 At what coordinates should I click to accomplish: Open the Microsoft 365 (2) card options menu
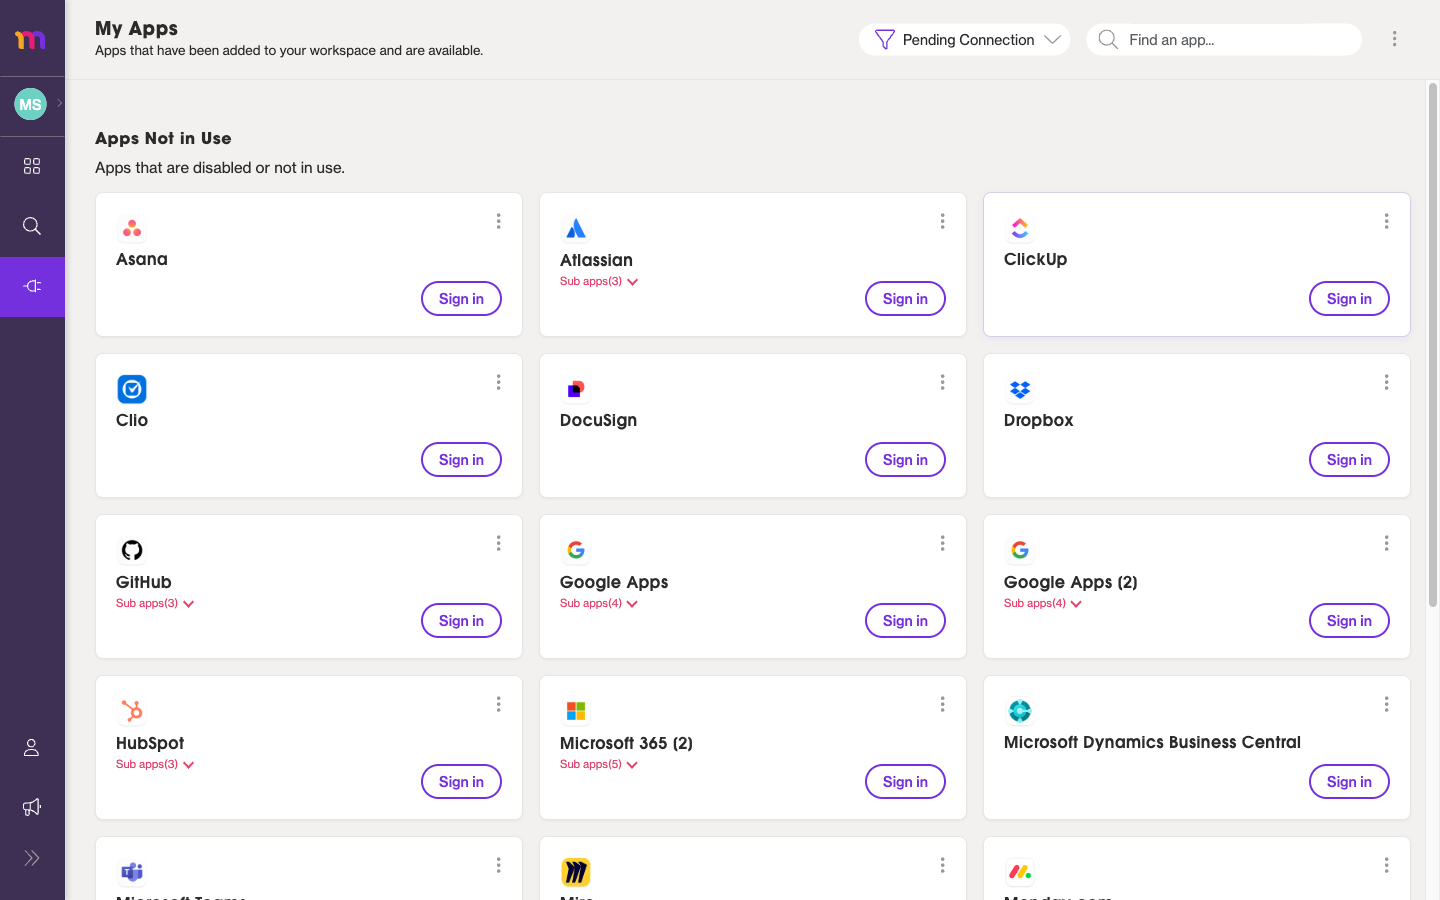pyautogui.click(x=942, y=704)
